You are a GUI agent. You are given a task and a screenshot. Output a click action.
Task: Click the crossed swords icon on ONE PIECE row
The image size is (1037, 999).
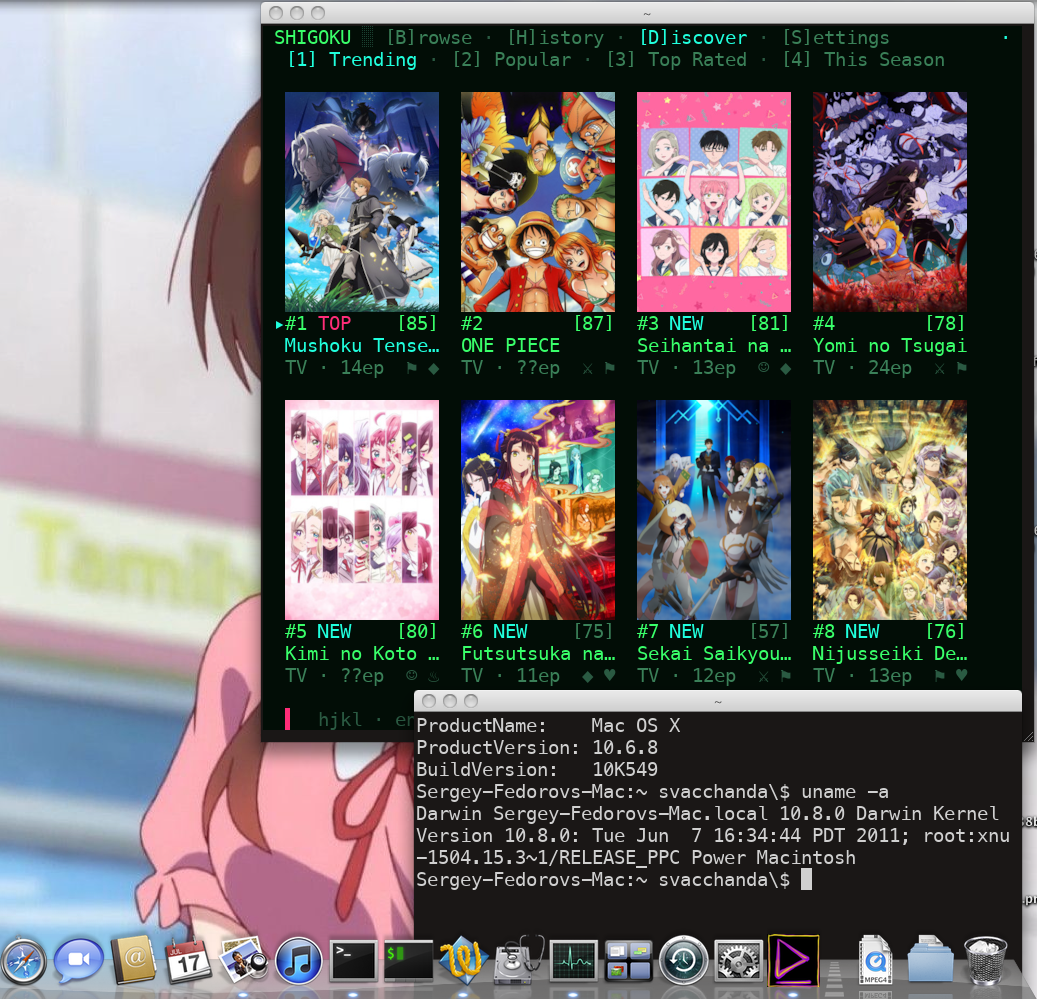click(x=587, y=368)
